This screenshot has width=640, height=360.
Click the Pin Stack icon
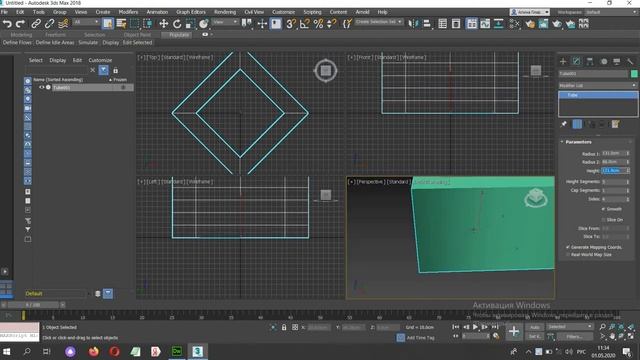[564, 124]
